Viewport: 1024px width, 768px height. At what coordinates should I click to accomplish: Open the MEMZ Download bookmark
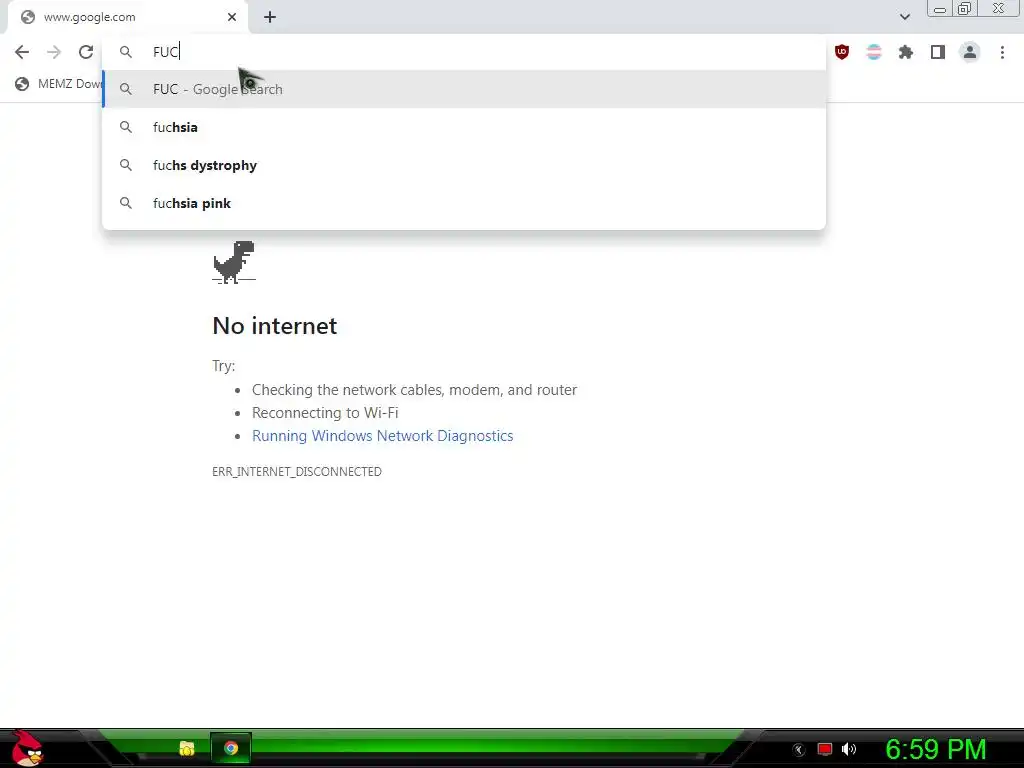(59, 84)
